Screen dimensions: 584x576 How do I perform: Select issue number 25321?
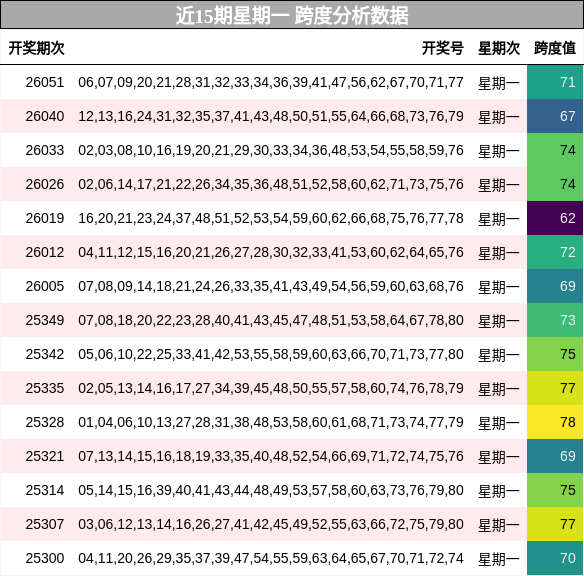click(45, 456)
